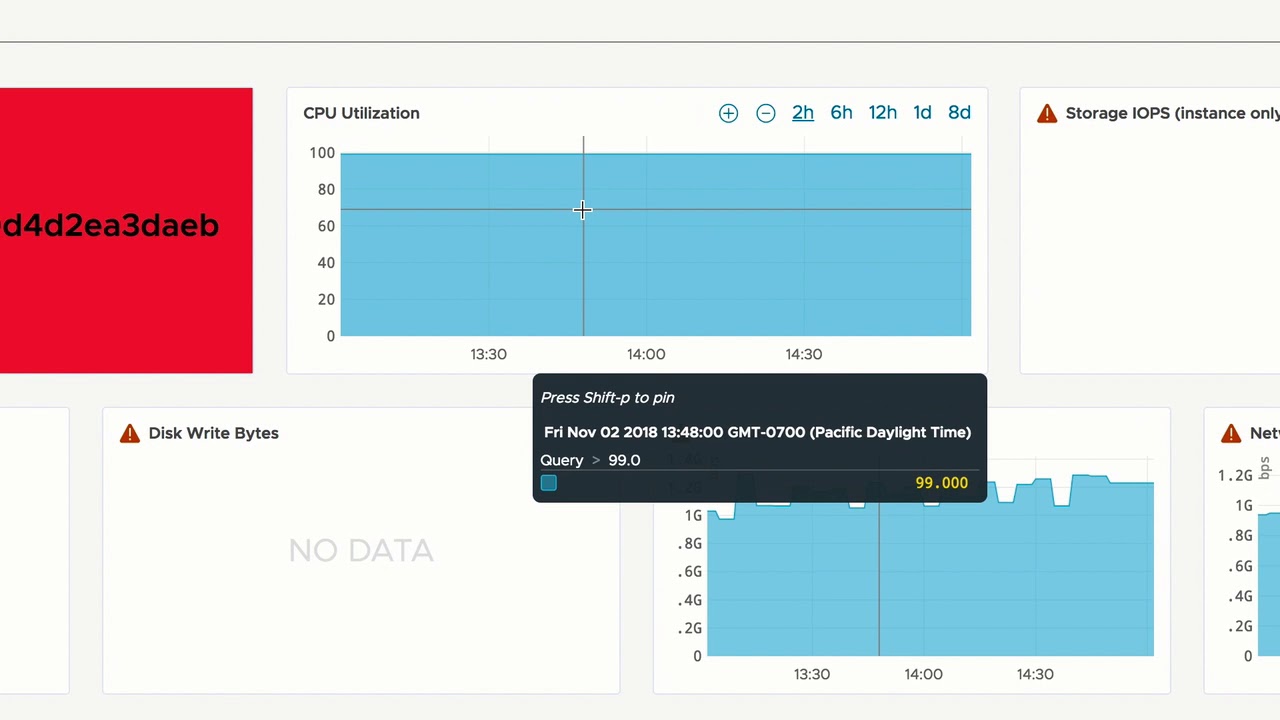Screen dimensions: 1280x720
Task: Open the Disk Write Bytes panel title
Action: (x=213, y=433)
